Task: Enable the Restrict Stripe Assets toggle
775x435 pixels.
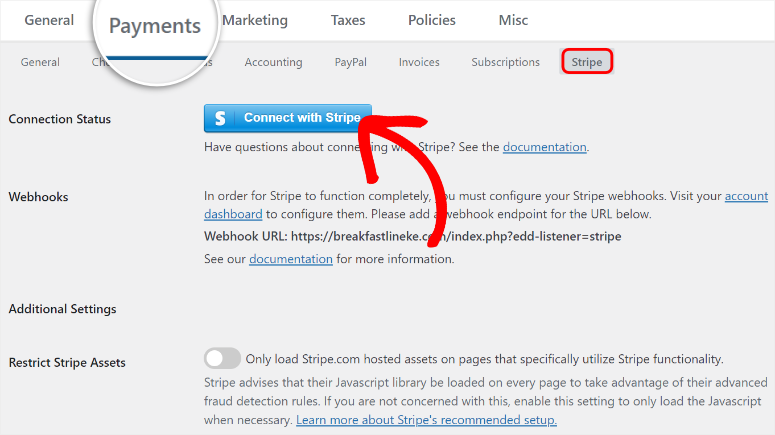Action: tap(222, 359)
